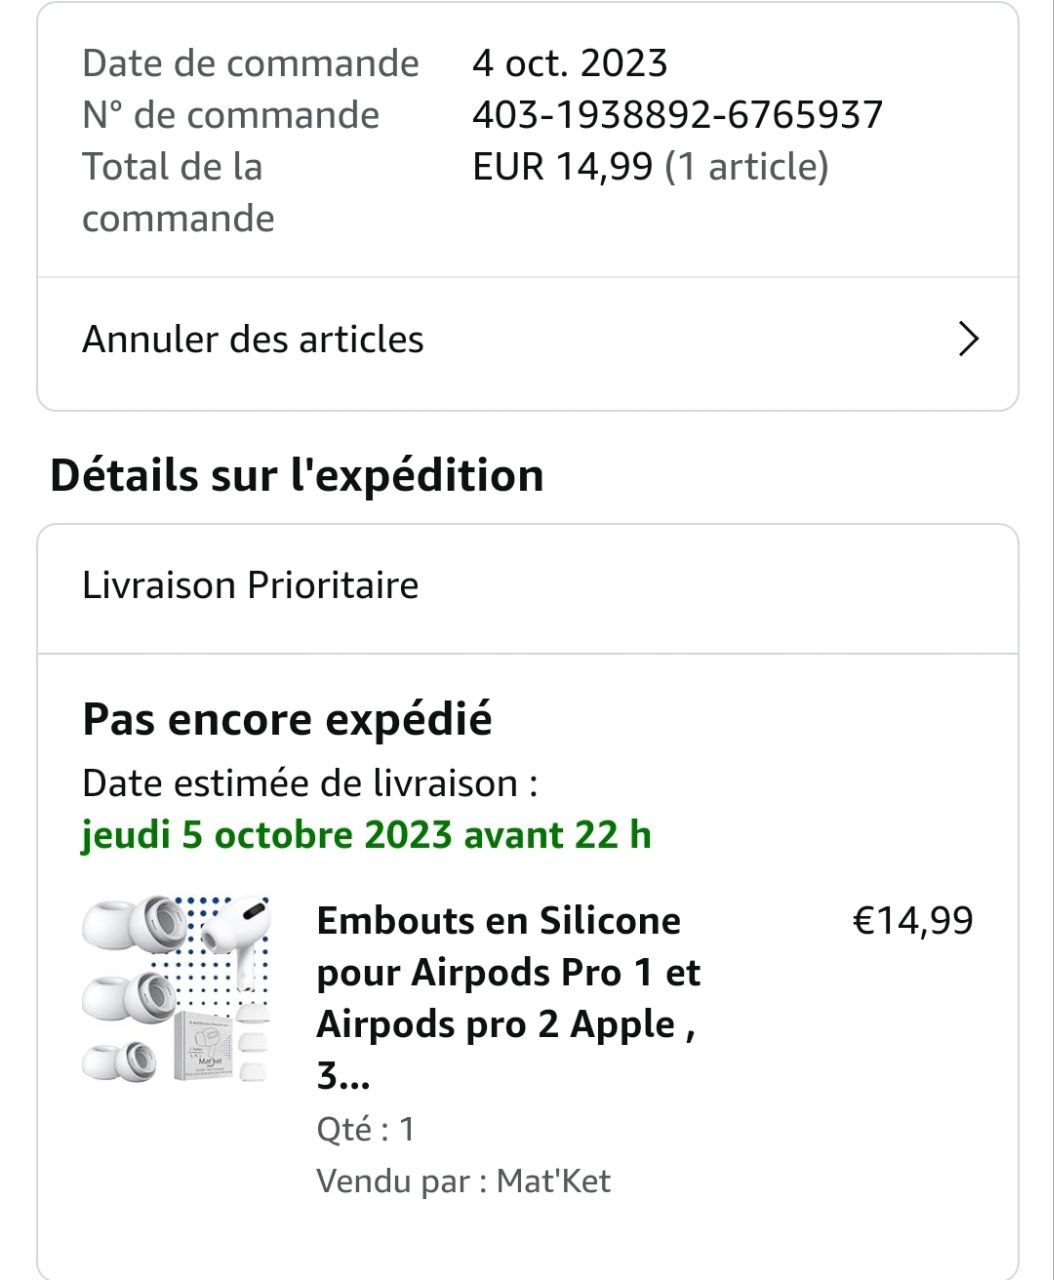Open the silicone ear tips product thumbnail
The width and height of the screenshot is (1054, 1280).
(176, 989)
